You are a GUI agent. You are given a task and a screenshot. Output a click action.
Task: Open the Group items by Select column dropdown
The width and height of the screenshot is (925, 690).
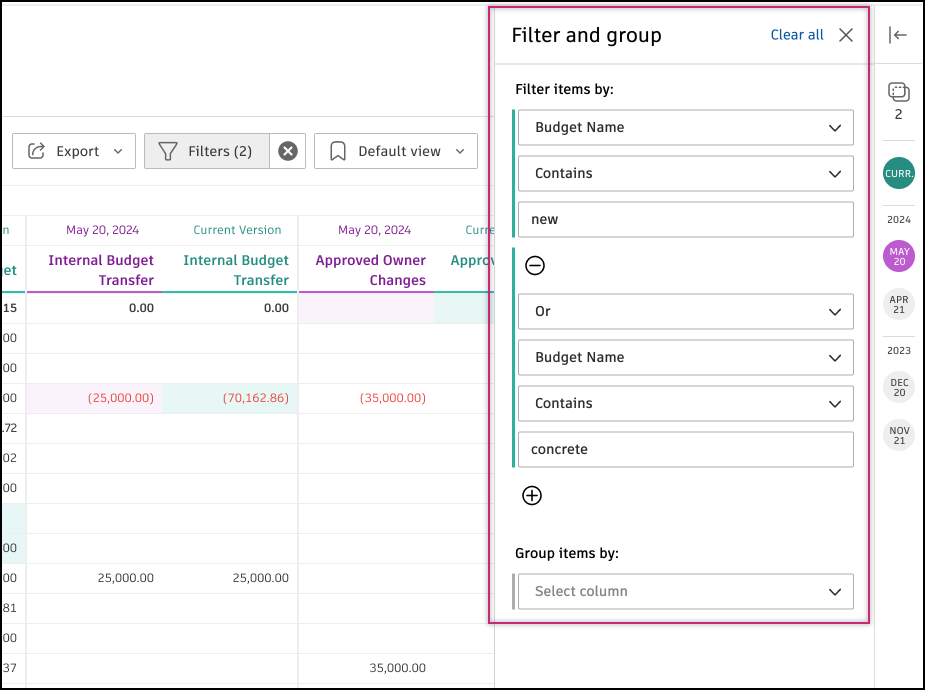pyautogui.click(x=685, y=592)
